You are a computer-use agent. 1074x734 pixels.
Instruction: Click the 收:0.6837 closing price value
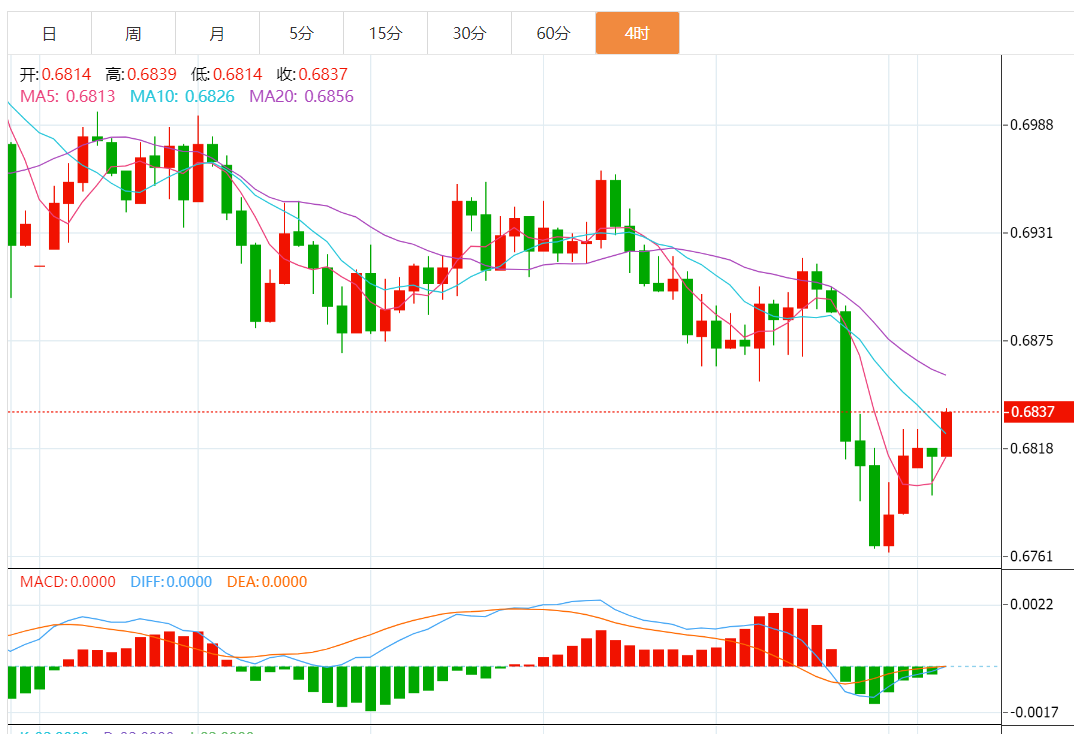tap(312, 74)
